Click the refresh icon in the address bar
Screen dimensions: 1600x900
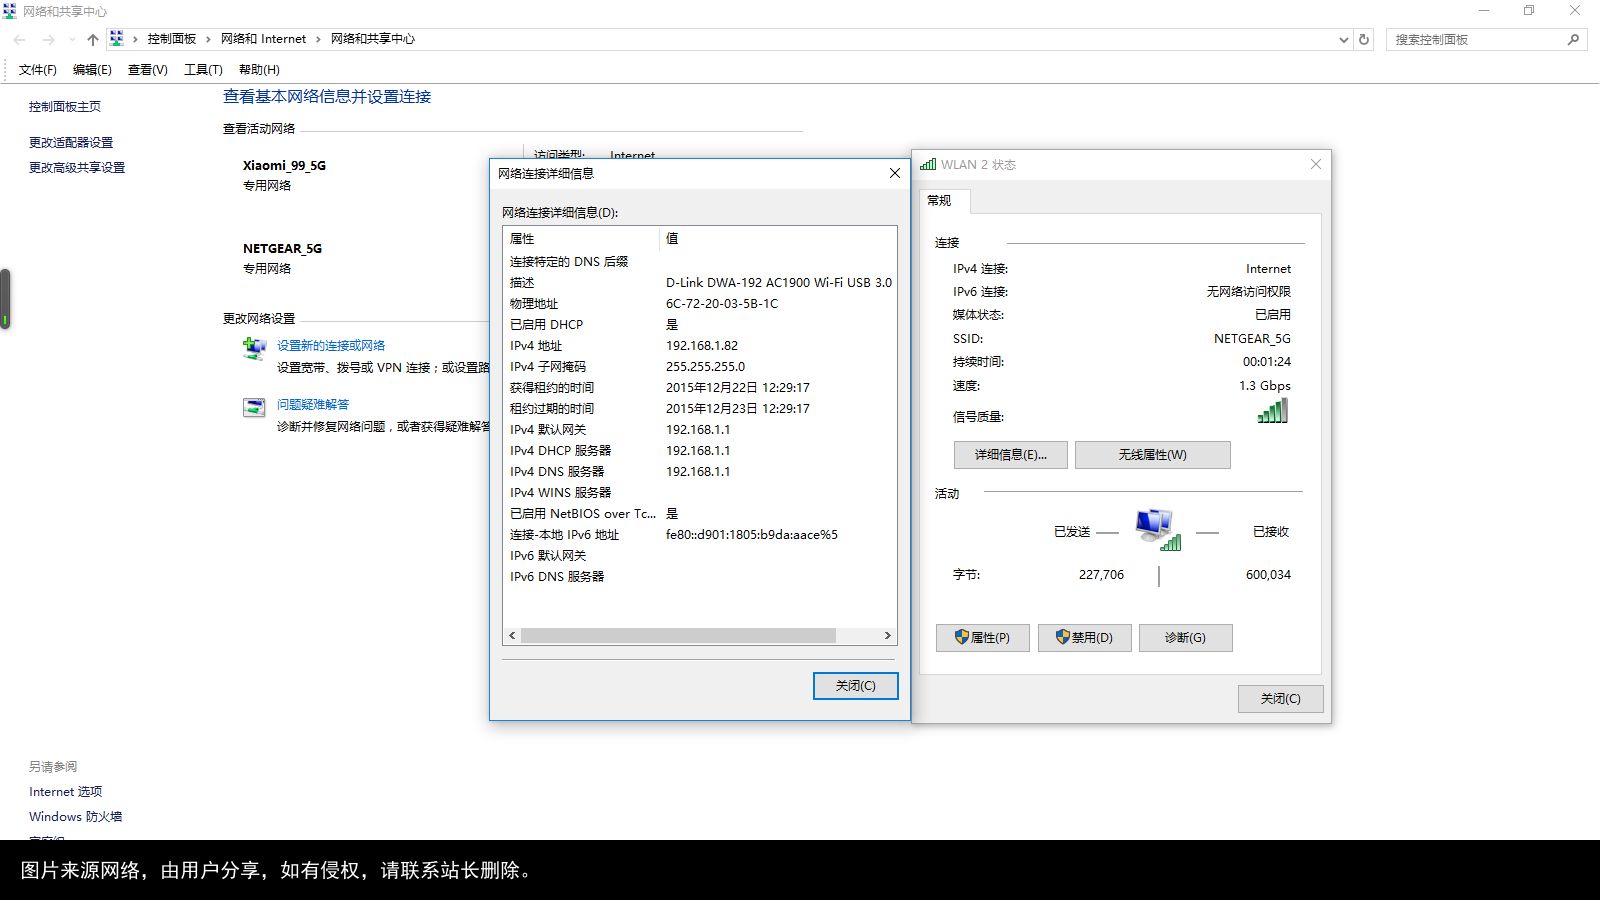point(1363,39)
